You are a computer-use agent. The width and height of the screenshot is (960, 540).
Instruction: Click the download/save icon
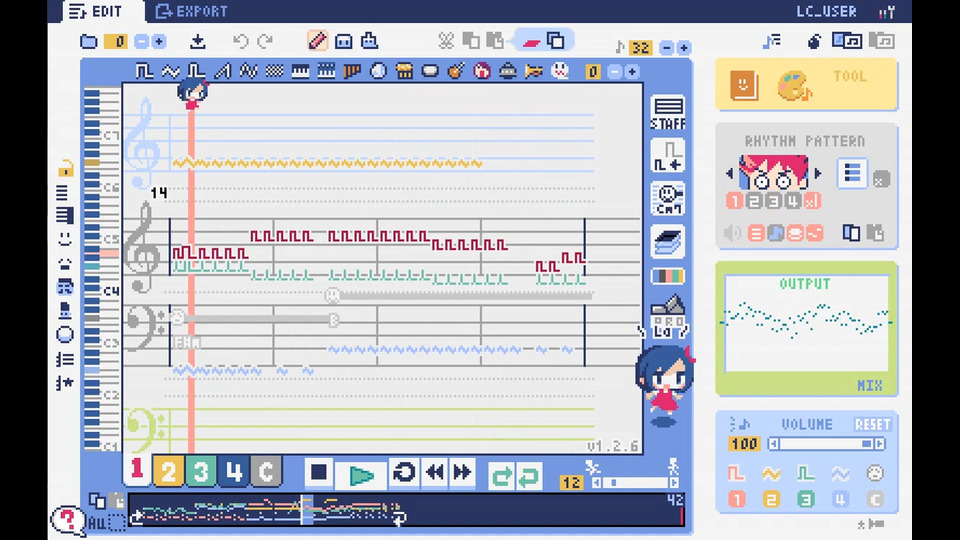197,41
